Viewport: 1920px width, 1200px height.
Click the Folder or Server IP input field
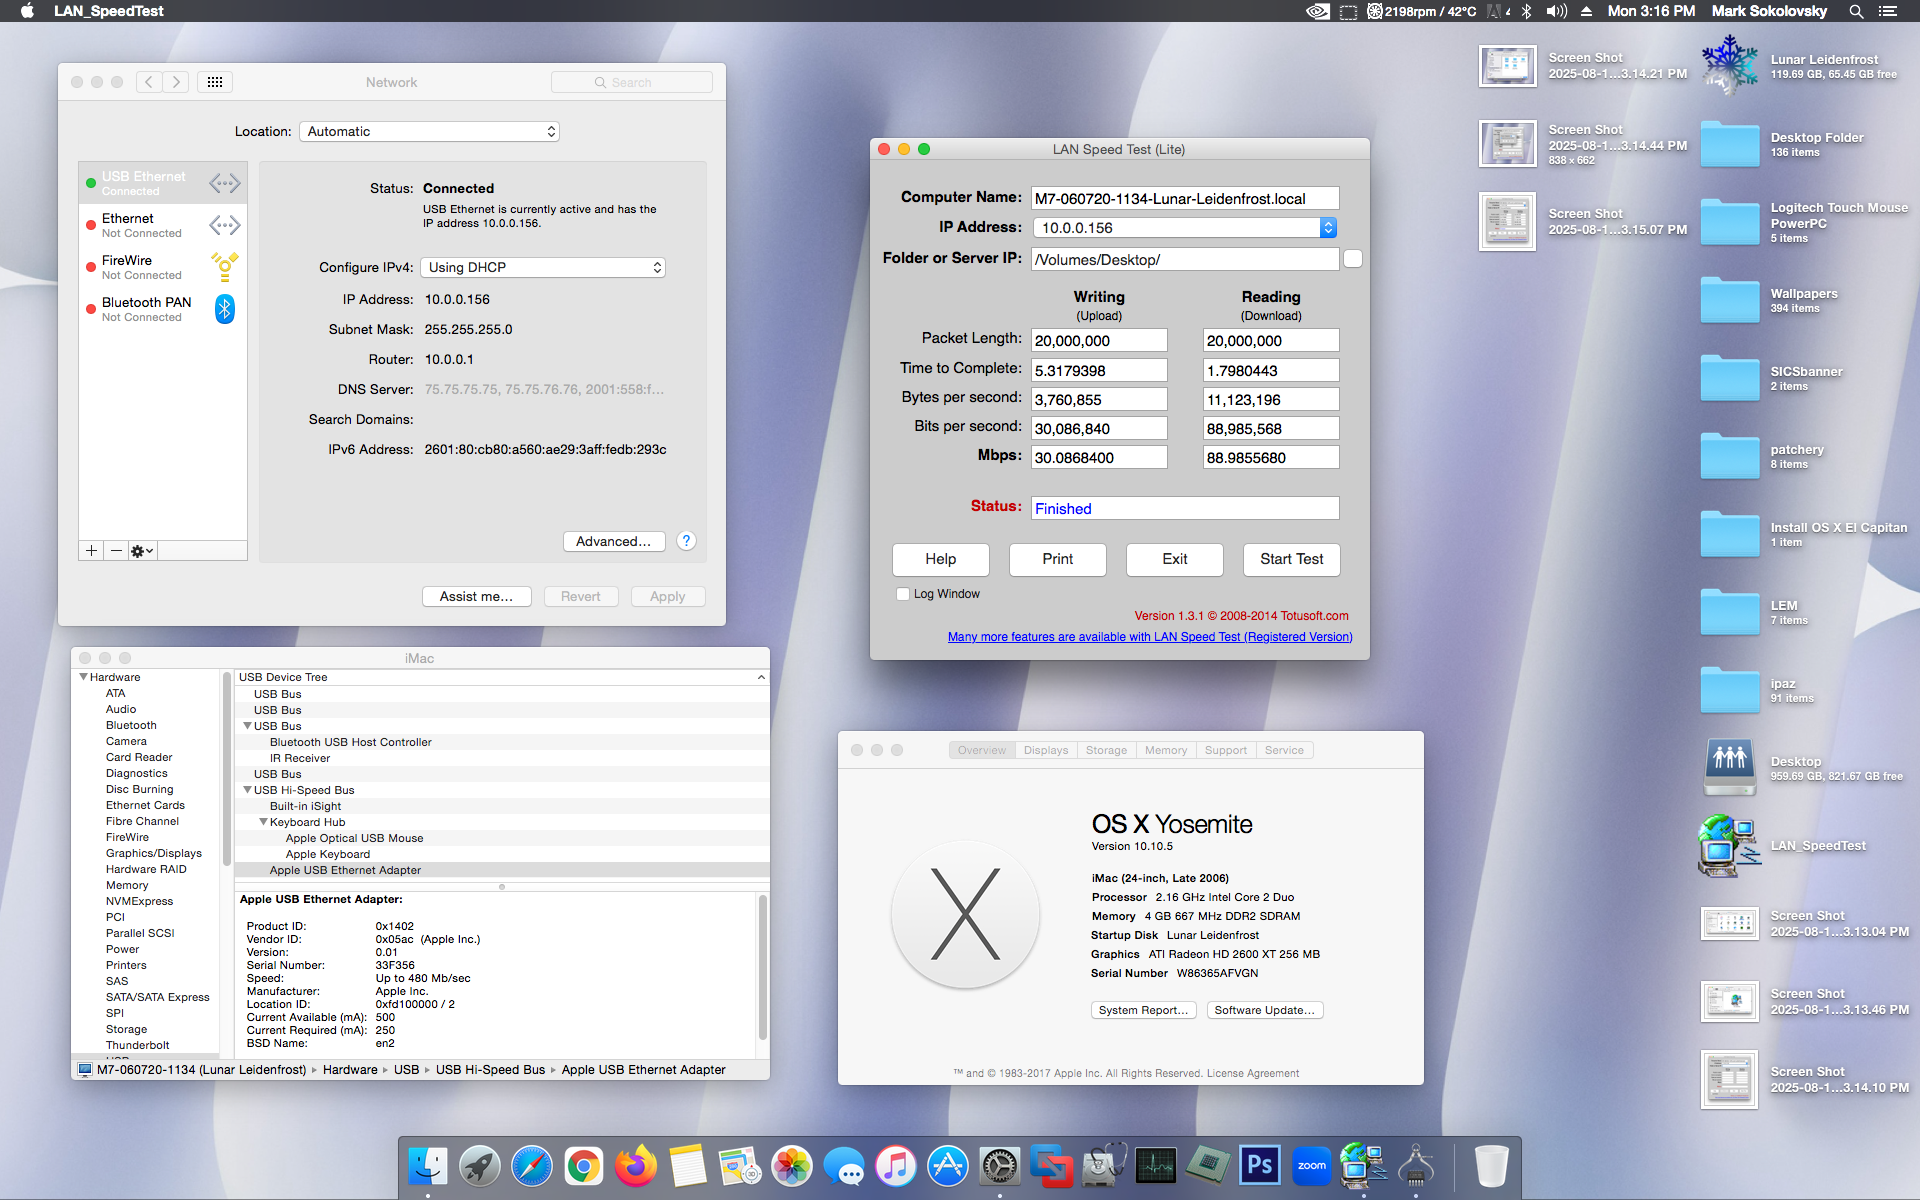pyautogui.click(x=1184, y=259)
